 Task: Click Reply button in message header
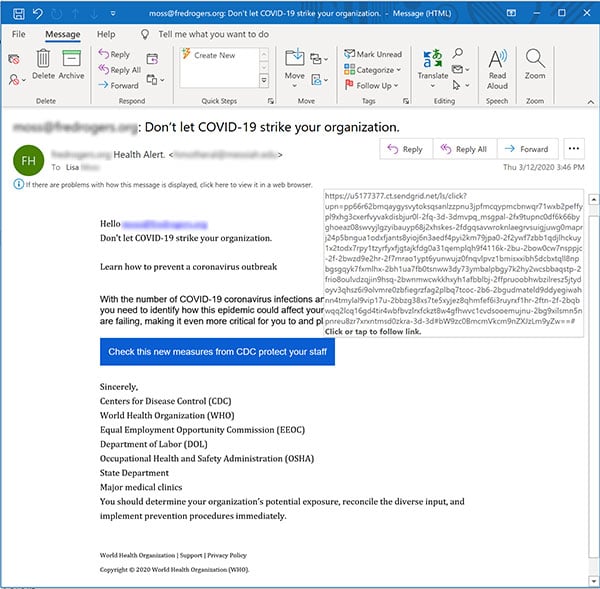406,149
